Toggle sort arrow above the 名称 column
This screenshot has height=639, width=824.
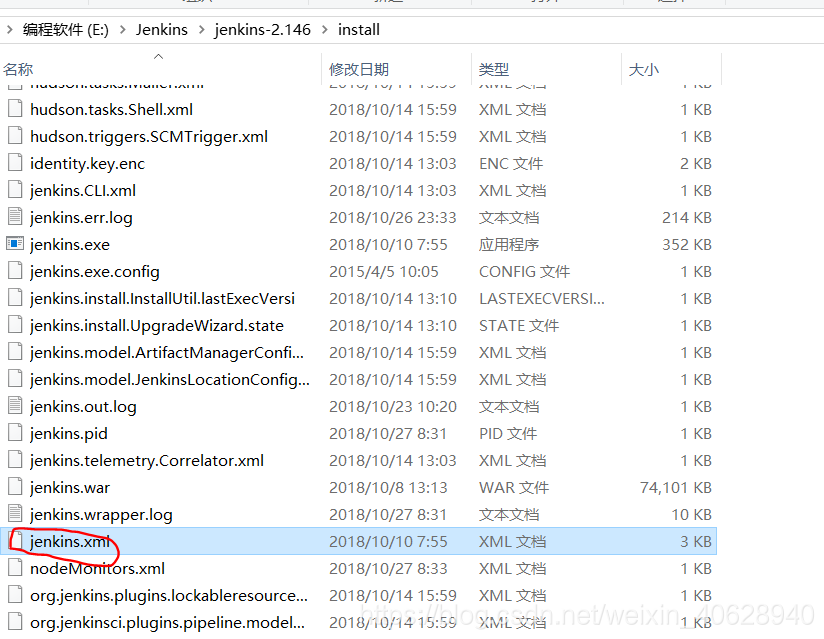(x=158, y=56)
